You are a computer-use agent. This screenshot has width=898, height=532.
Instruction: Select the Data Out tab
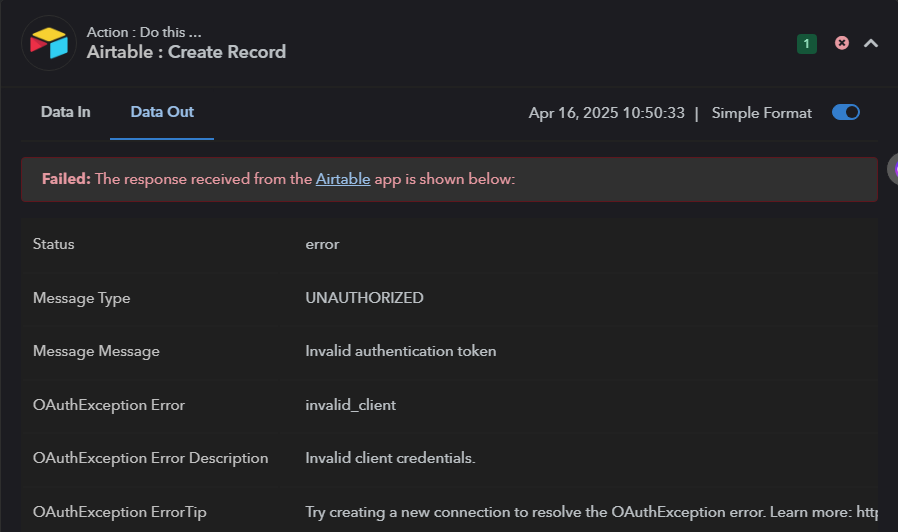pos(162,112)
